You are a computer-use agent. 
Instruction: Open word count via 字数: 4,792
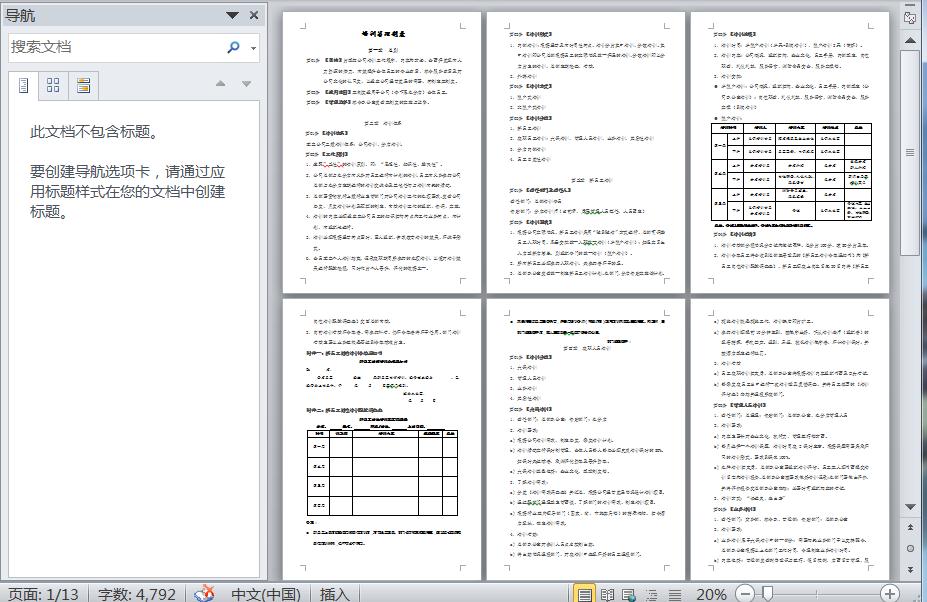point(136,593)
